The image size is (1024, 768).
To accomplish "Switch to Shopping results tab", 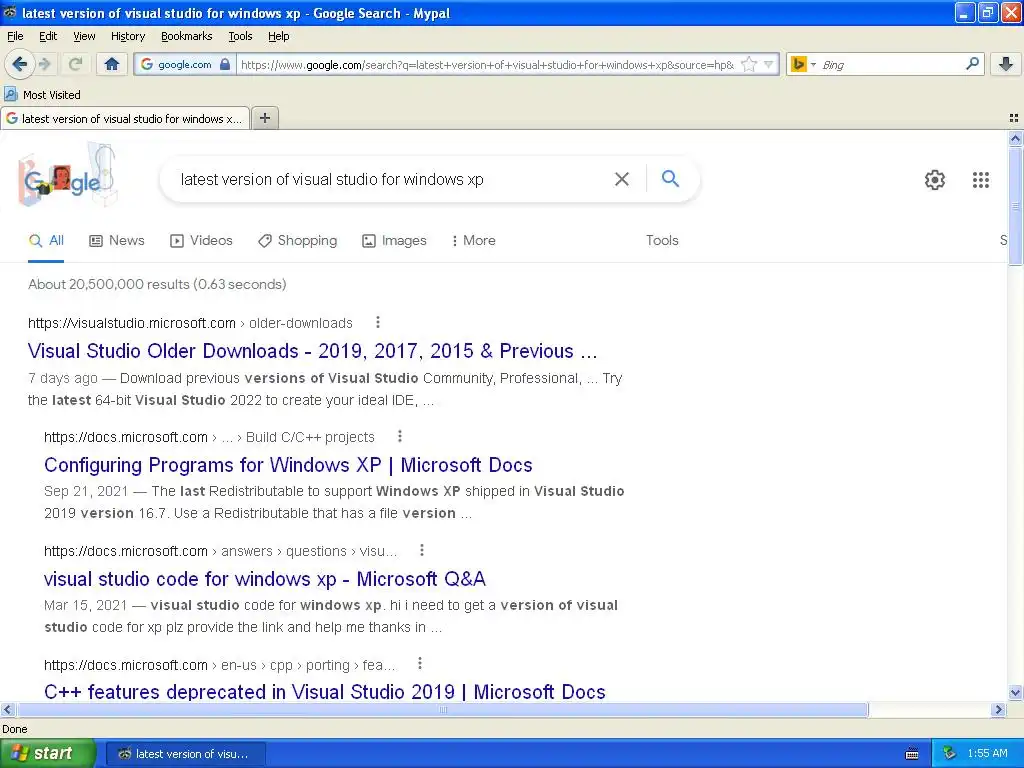I will pos(297,240).
